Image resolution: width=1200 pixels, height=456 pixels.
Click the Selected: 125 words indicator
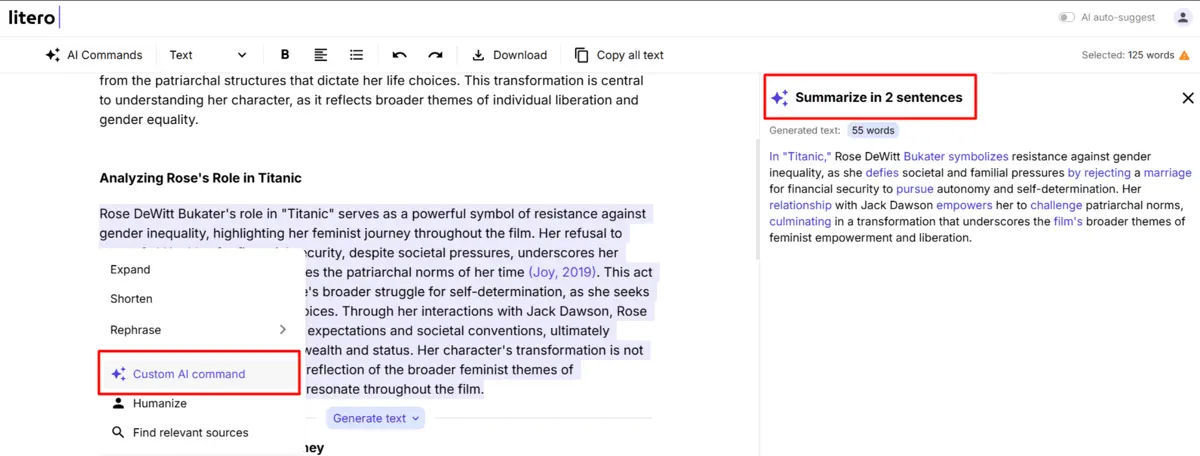(x=1127, y=56)
